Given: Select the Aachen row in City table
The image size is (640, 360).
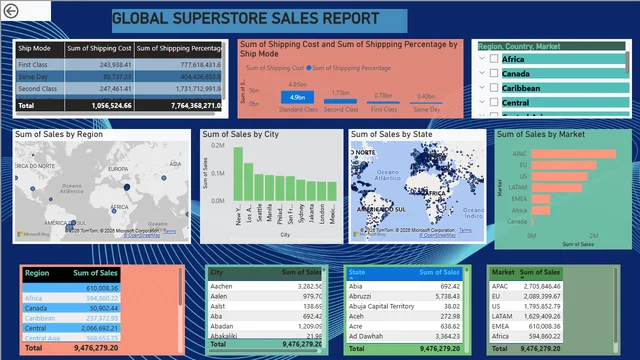Looking at the screenshot, I should (x=265, y=287).
